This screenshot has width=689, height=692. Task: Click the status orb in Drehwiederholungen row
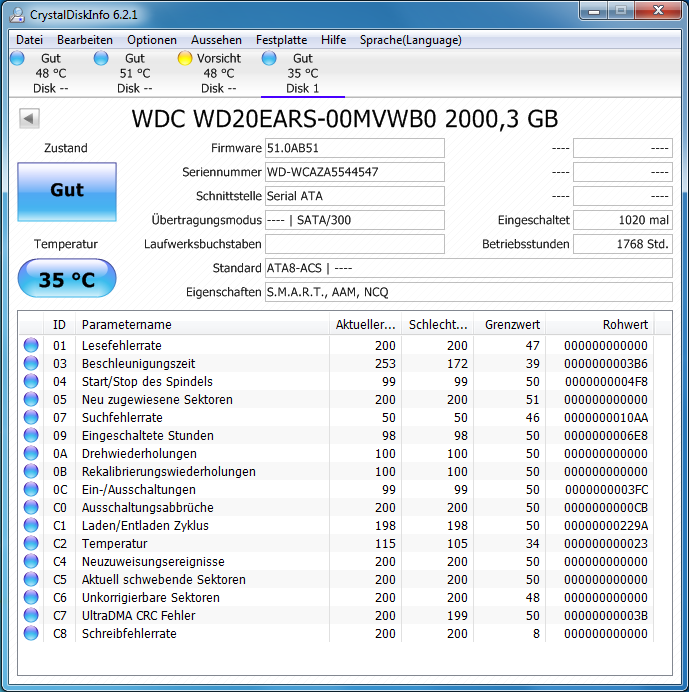pos(31,453)
